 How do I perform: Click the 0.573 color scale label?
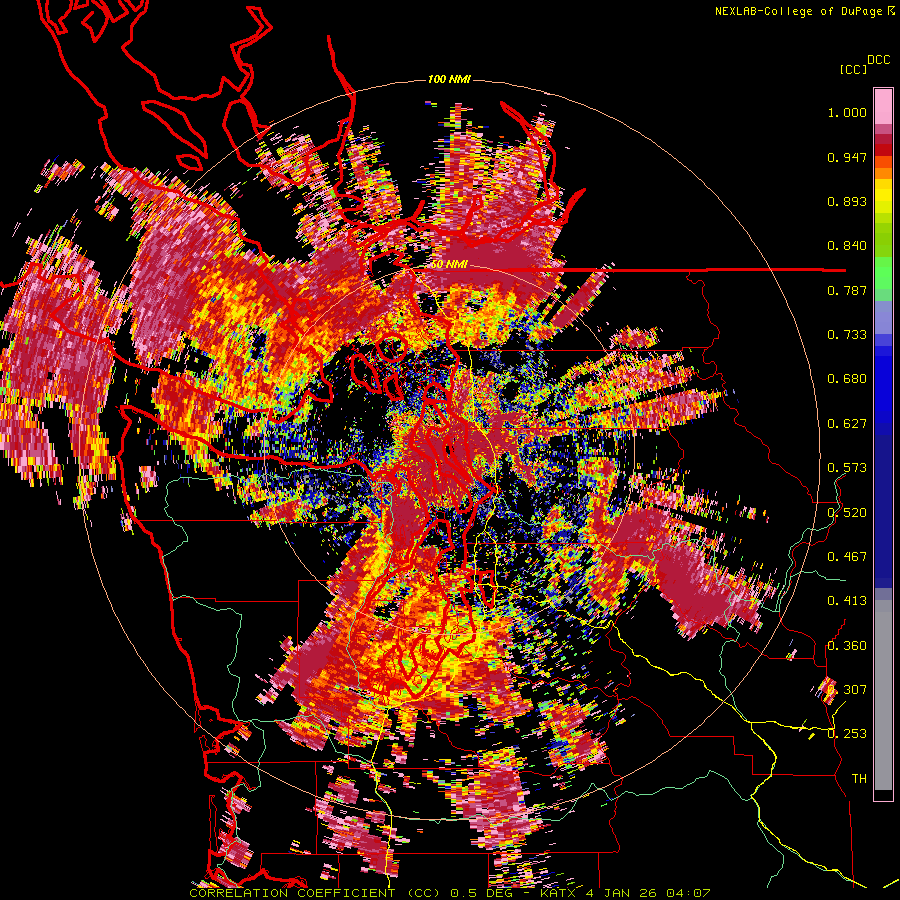click(847, 468)
